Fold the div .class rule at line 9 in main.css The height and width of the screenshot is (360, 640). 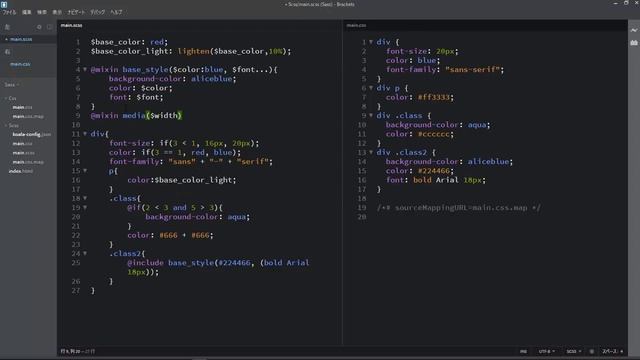click(371, 116)
